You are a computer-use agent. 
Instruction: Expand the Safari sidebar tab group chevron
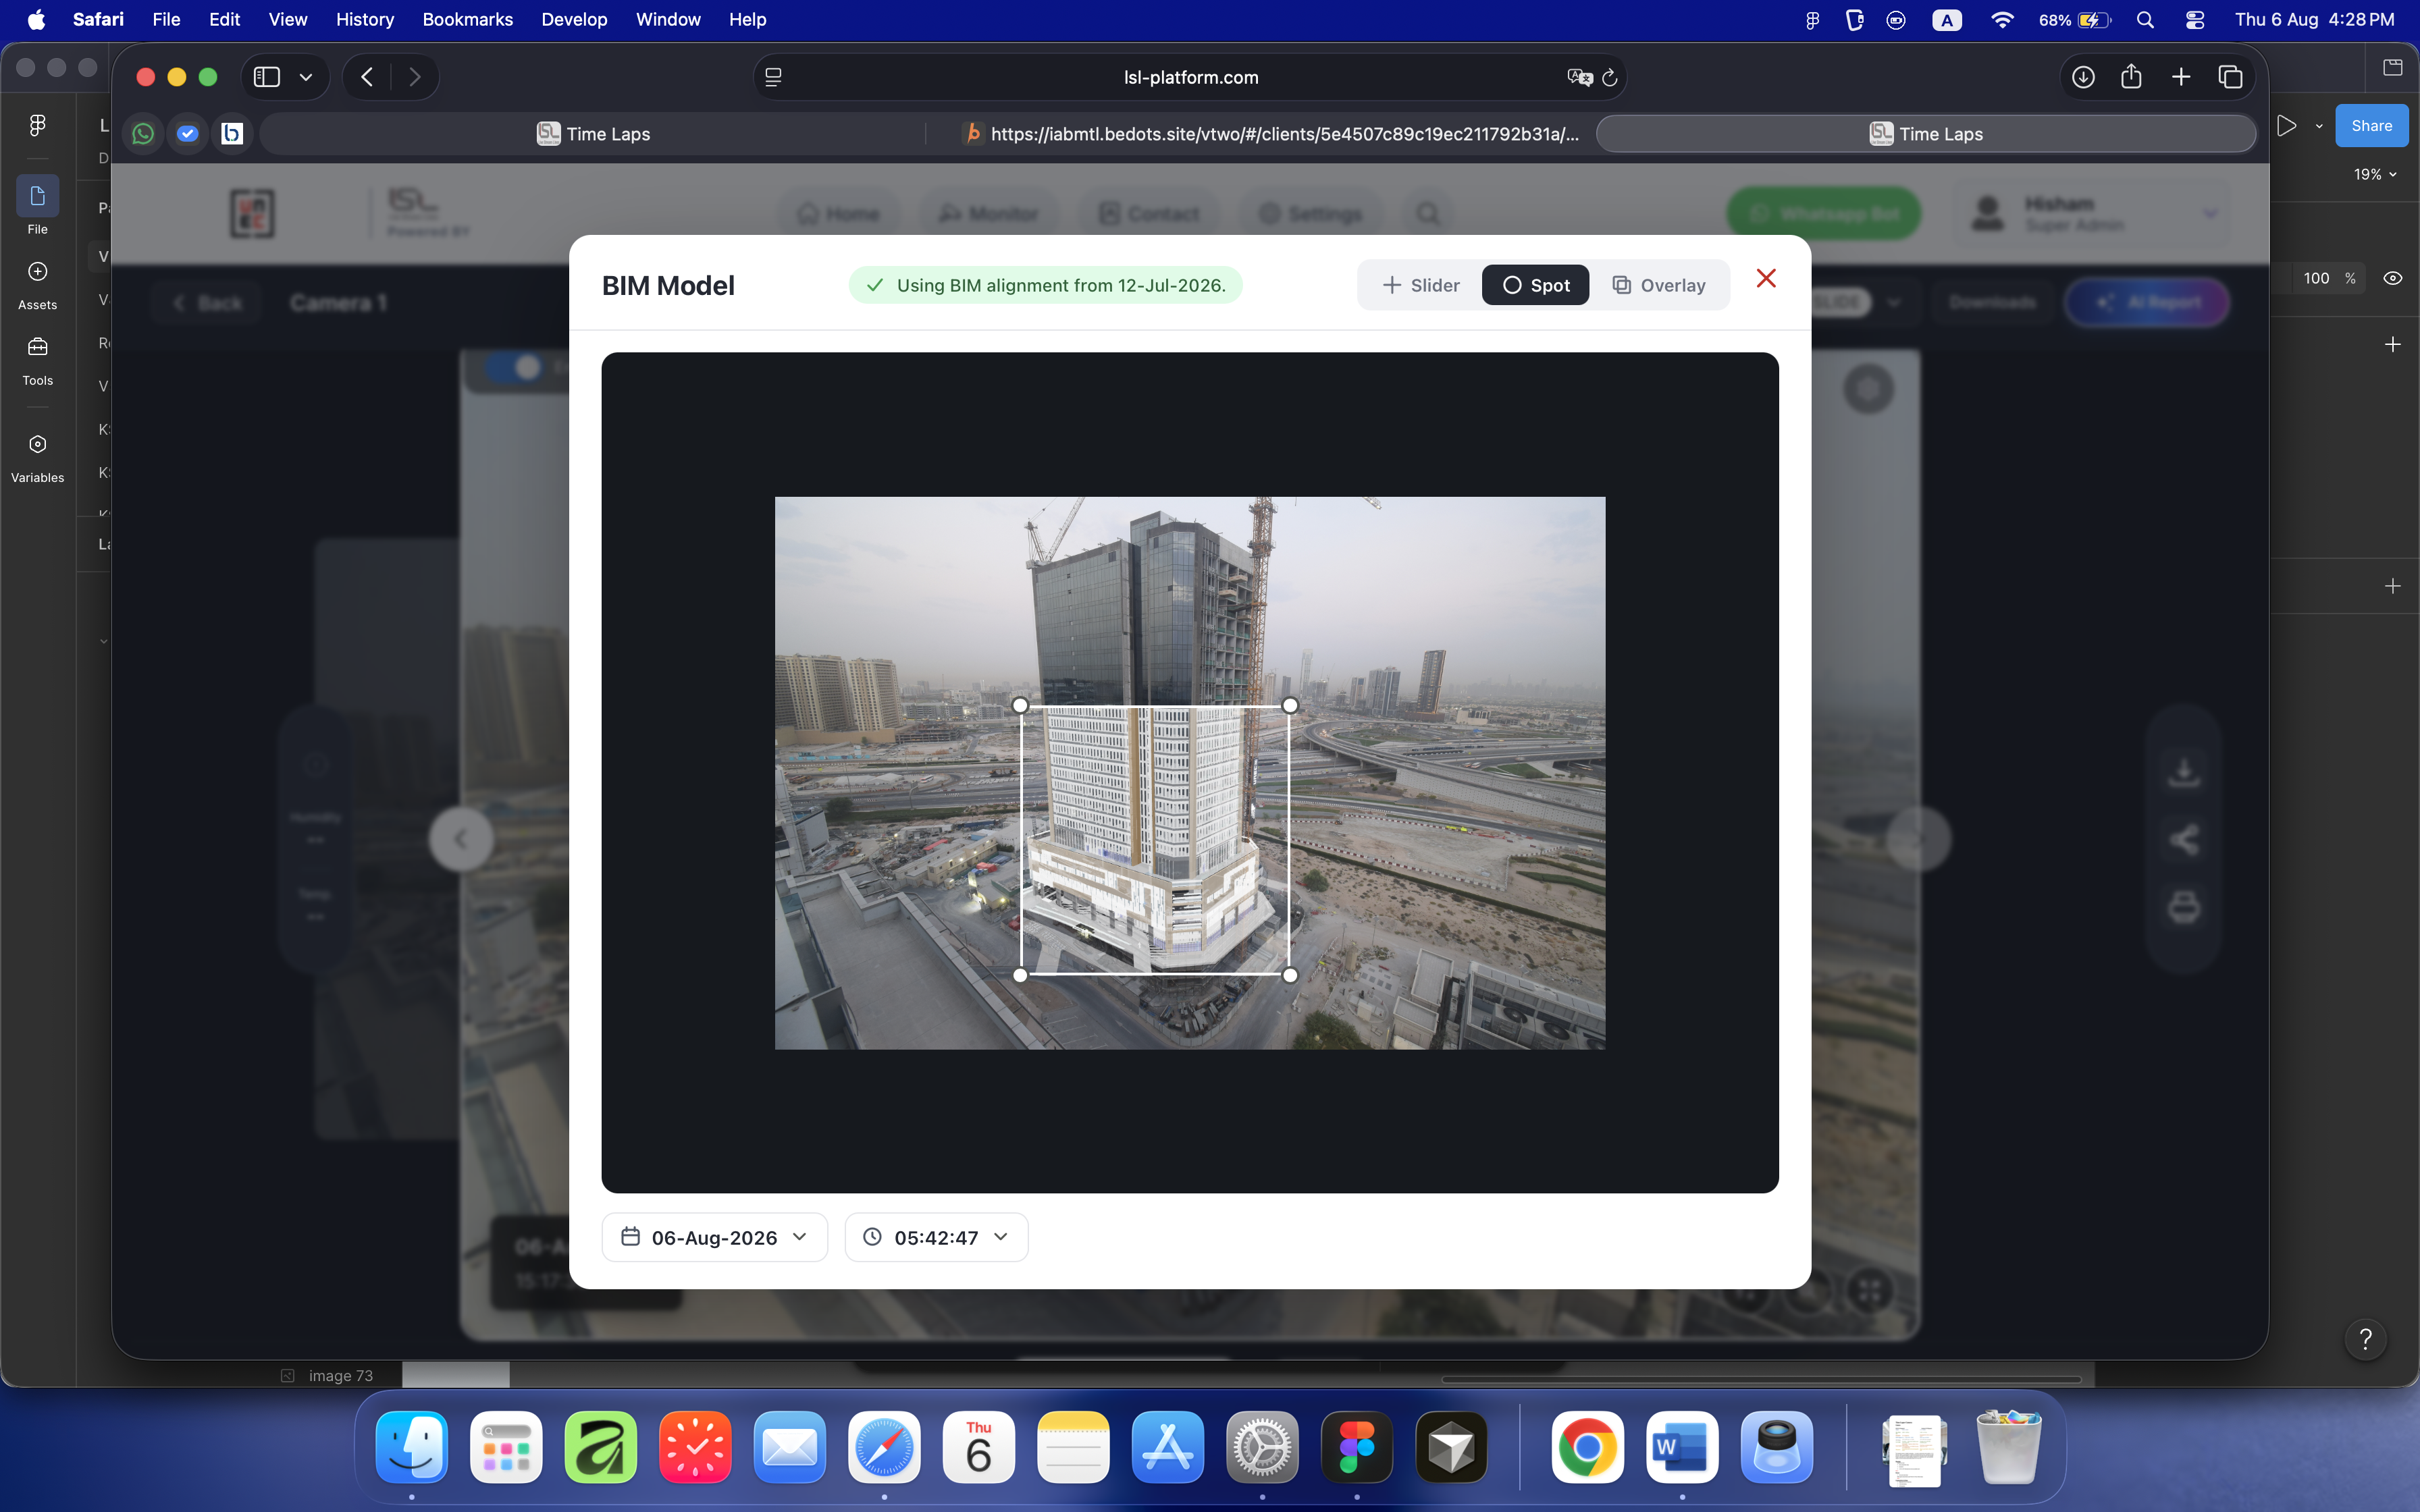click(x=306, y=77)
